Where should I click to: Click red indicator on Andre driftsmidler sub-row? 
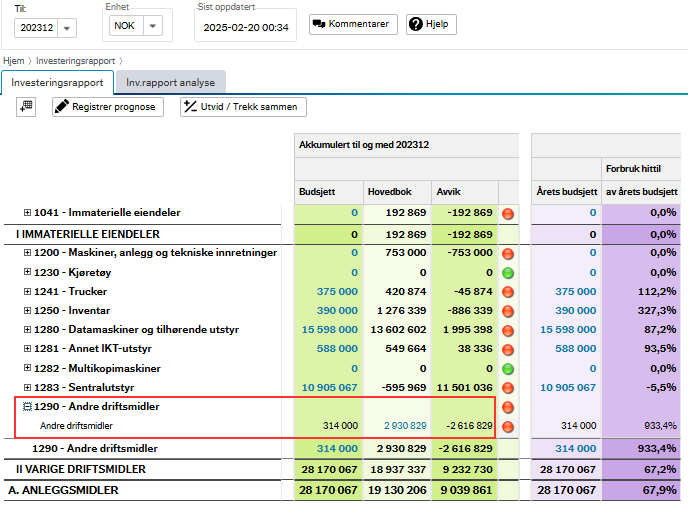(508, 426)
